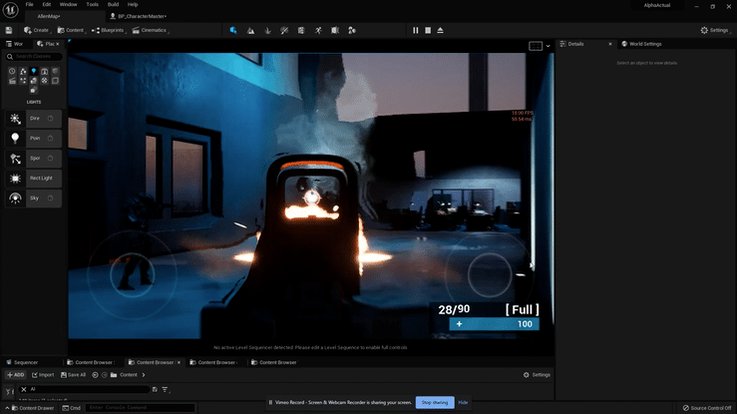Viewport: 737px width, 414px height.
Task: Eject from the player controller
Action: coord(440,30)
